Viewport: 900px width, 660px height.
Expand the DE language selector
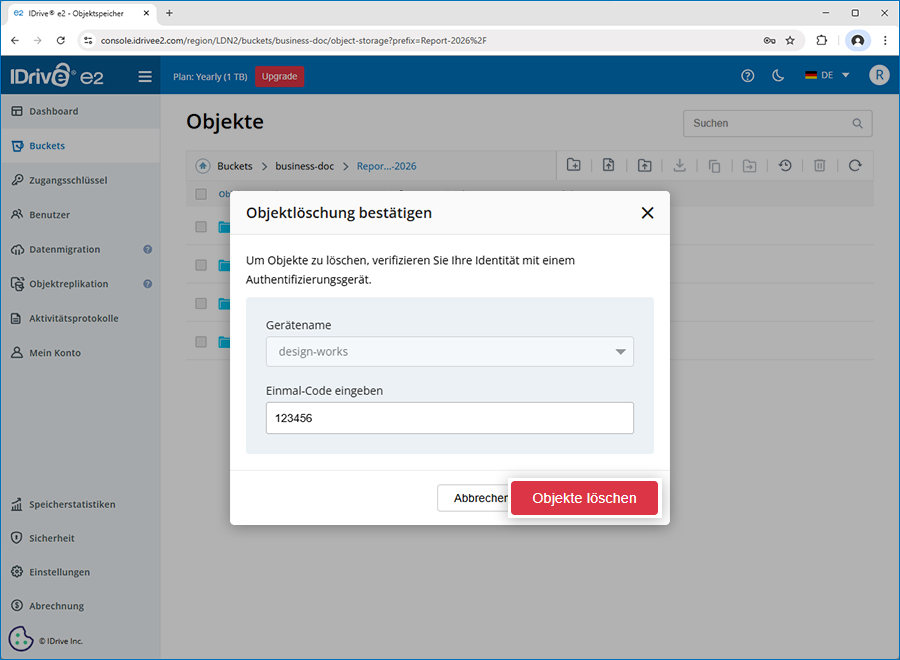(x=827, y=76)
